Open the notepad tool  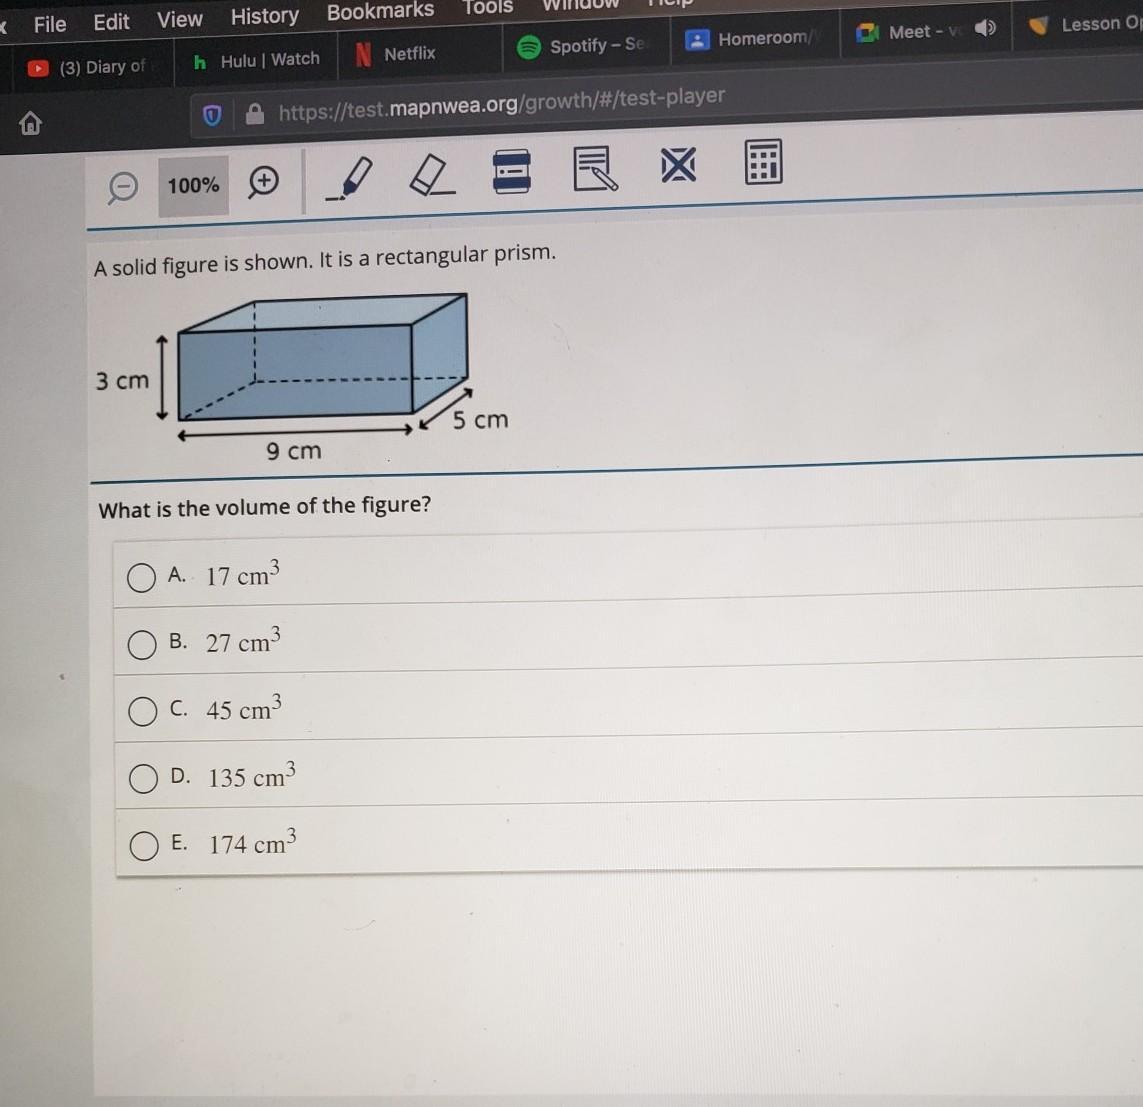coord(595,168)
